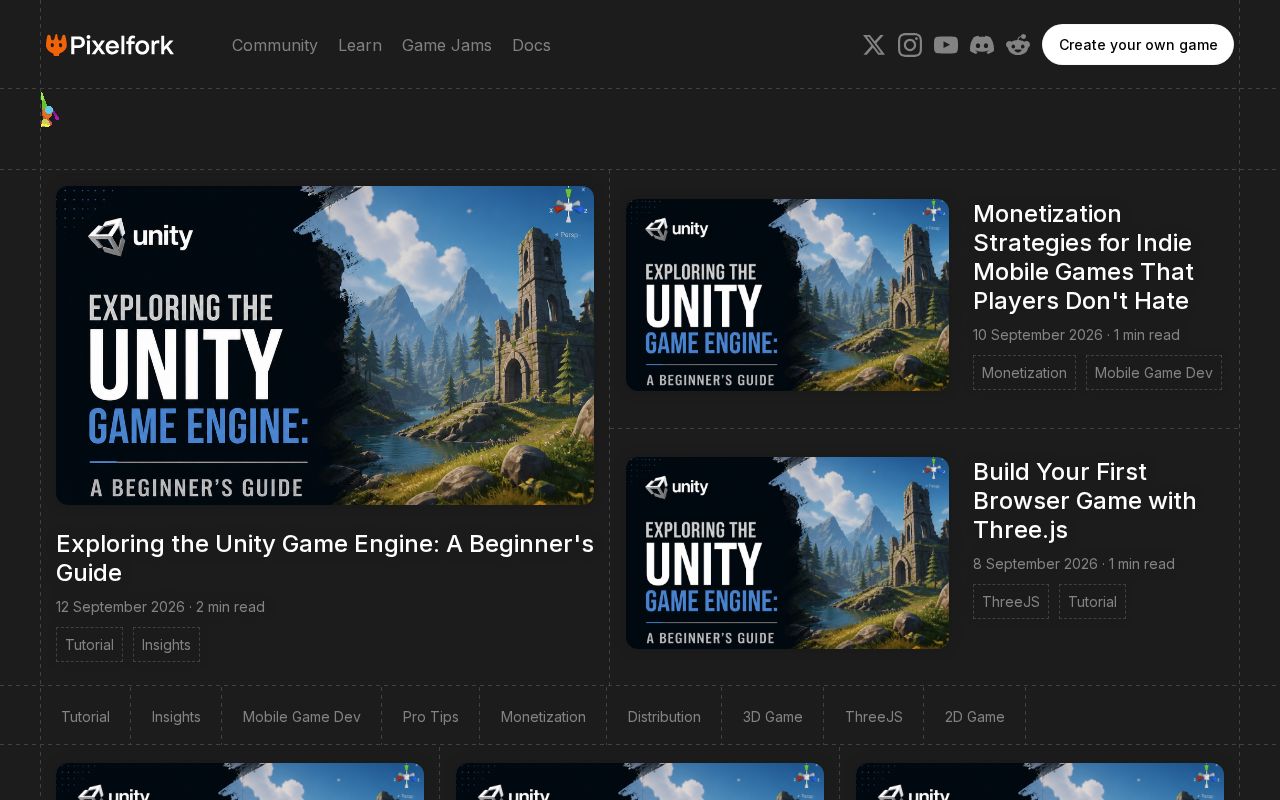The height and width of the screenshot is (800, 1280).
Task: Open the Reddit social link
Action: coord(1018,45)
